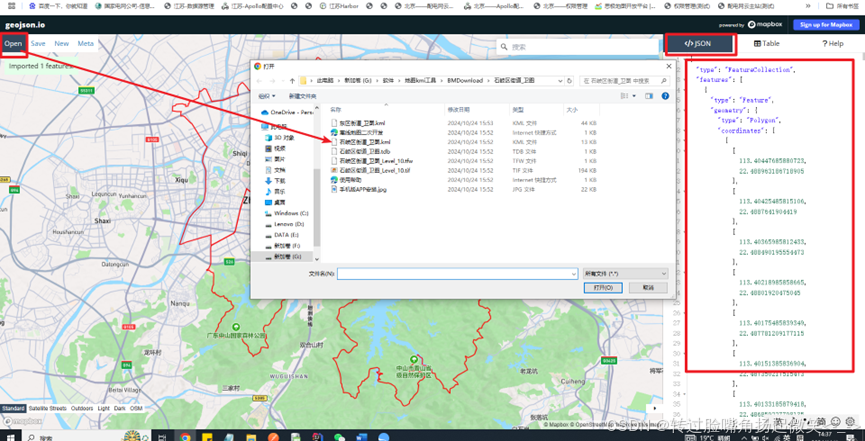The width and height of the screenshot is (865, 441).
Task: Expand the address path history dropdown
Action: [560, 81]
